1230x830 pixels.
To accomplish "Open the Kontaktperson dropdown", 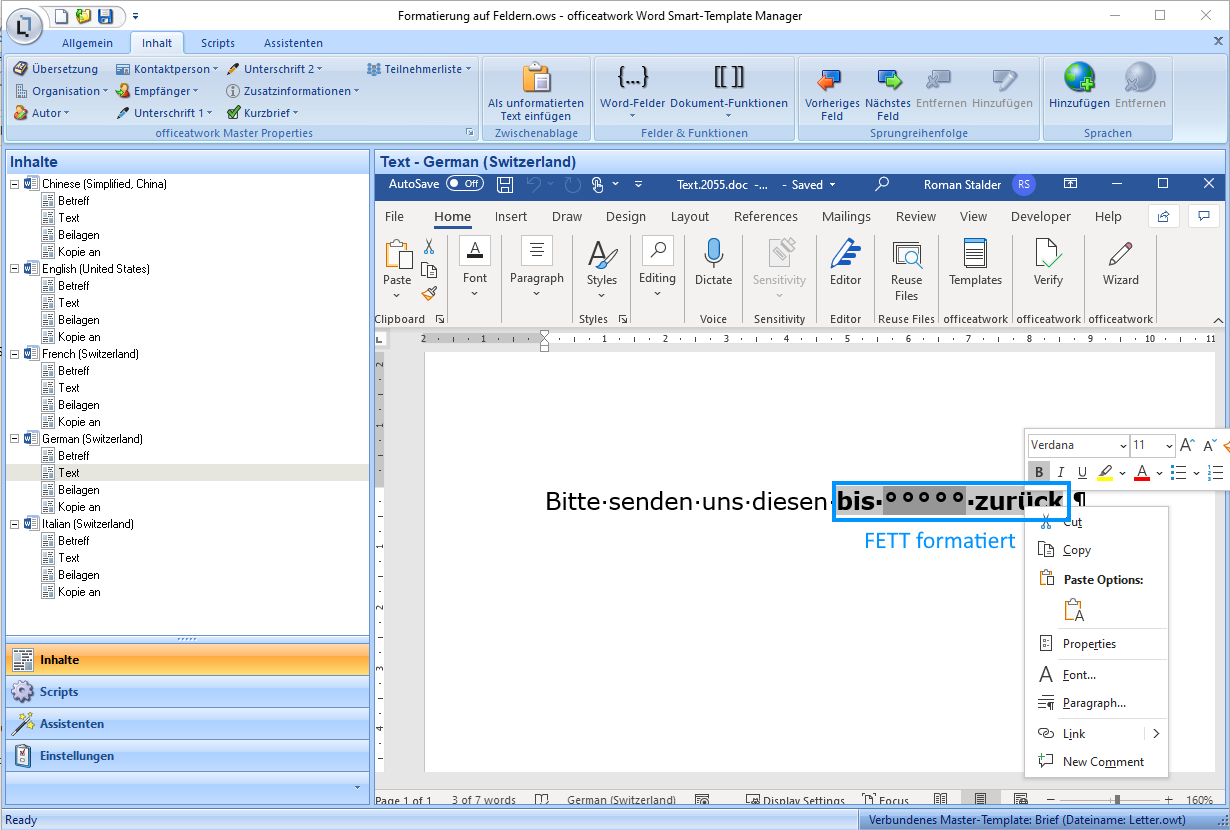I will 166,69.
